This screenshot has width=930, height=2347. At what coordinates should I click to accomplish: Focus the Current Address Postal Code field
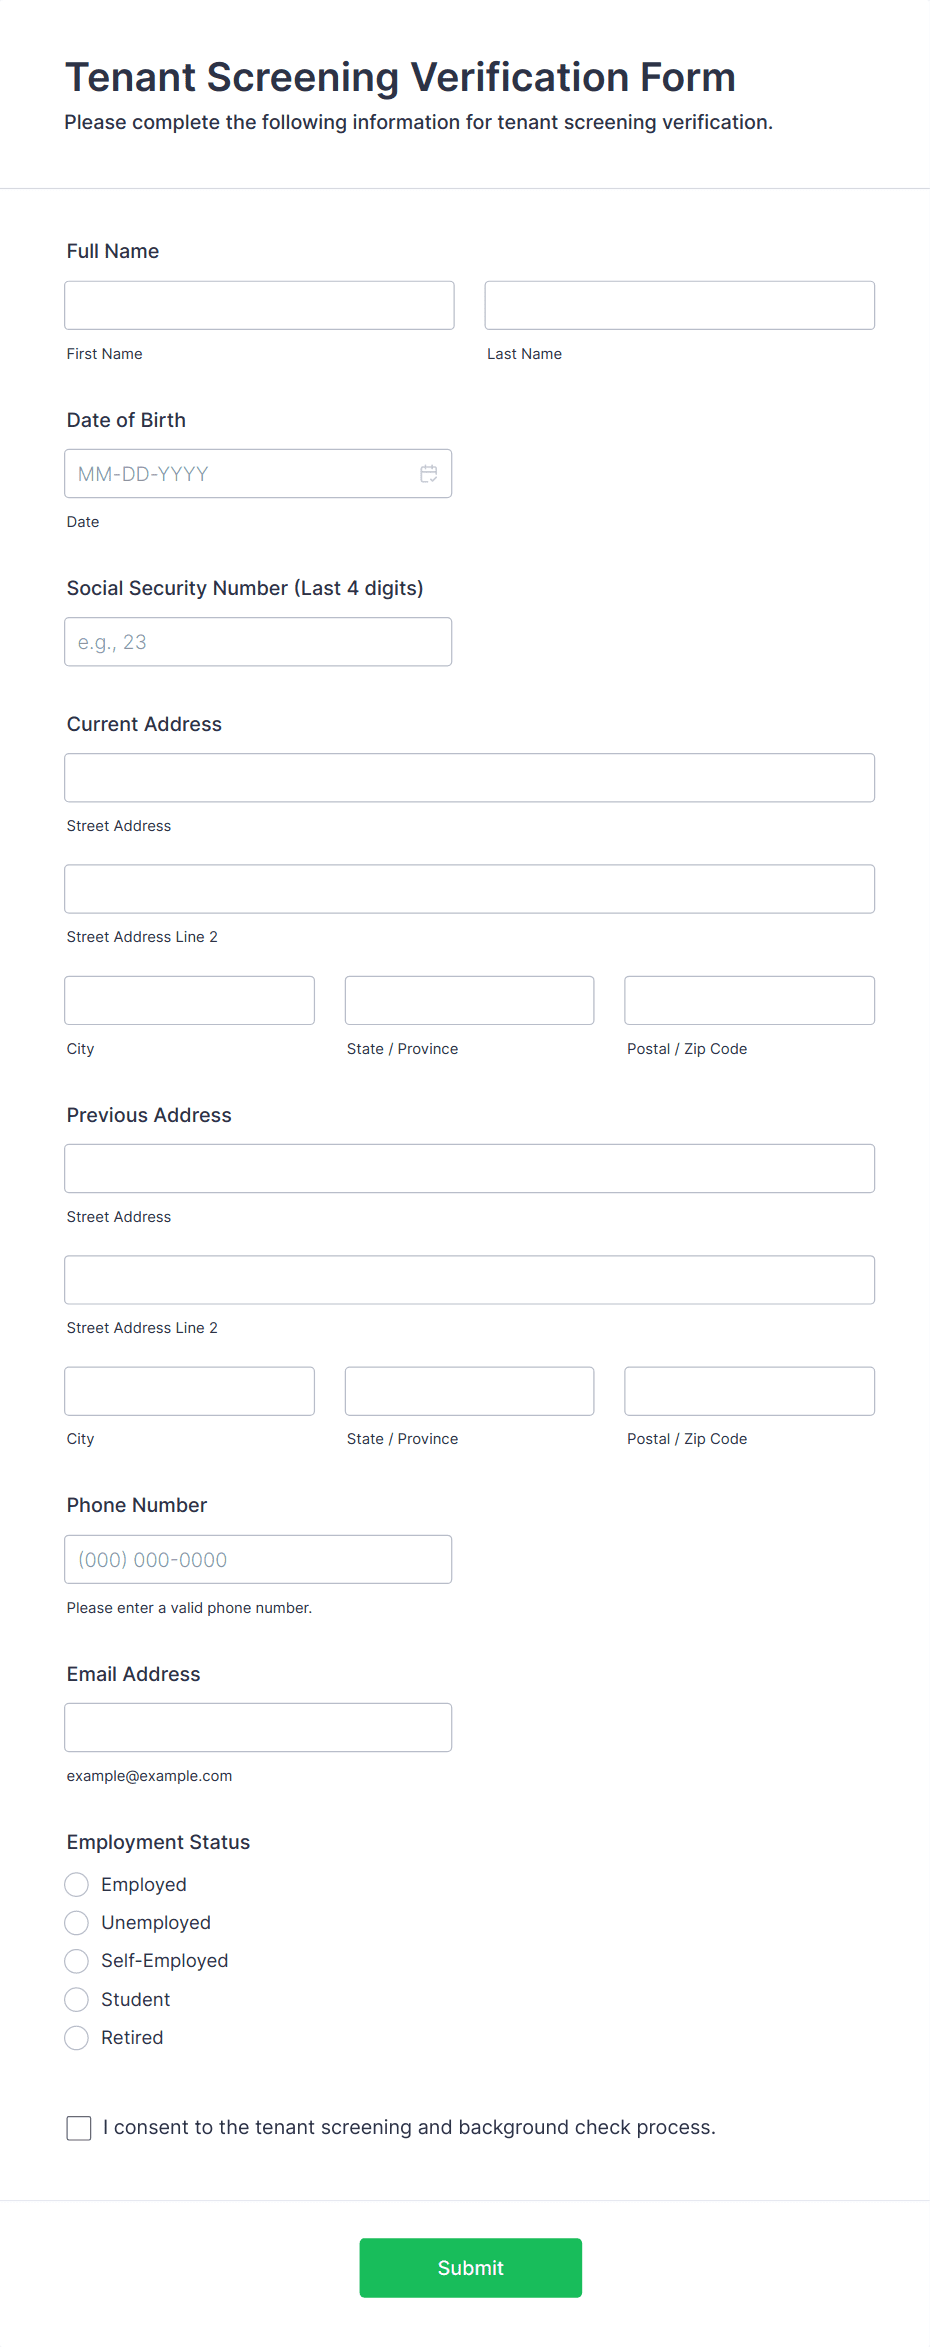click(749, 1000)
